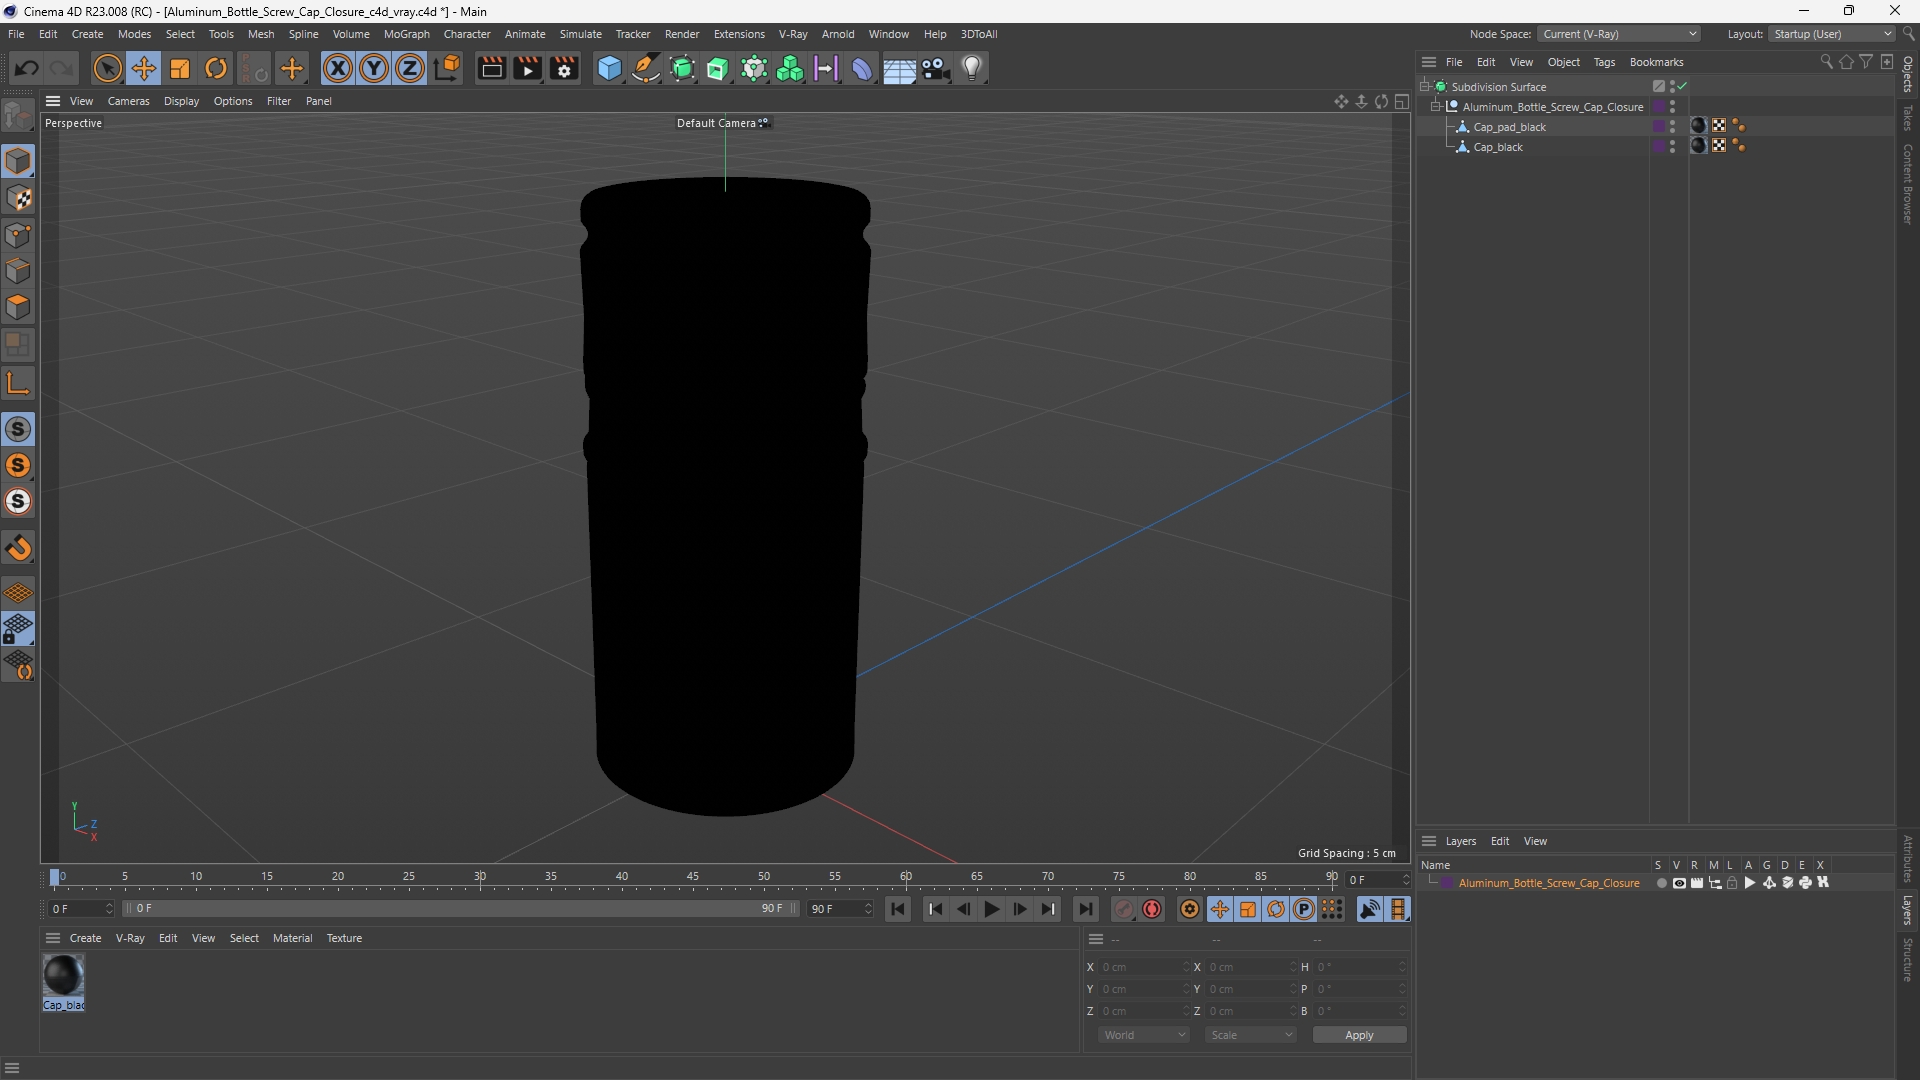The width and height of the screenshot is (1920, 1080).
Task: Collapse Aluminum_Bottle_Screw_Cap_Closure tree node
Action: pos(1435,107)
